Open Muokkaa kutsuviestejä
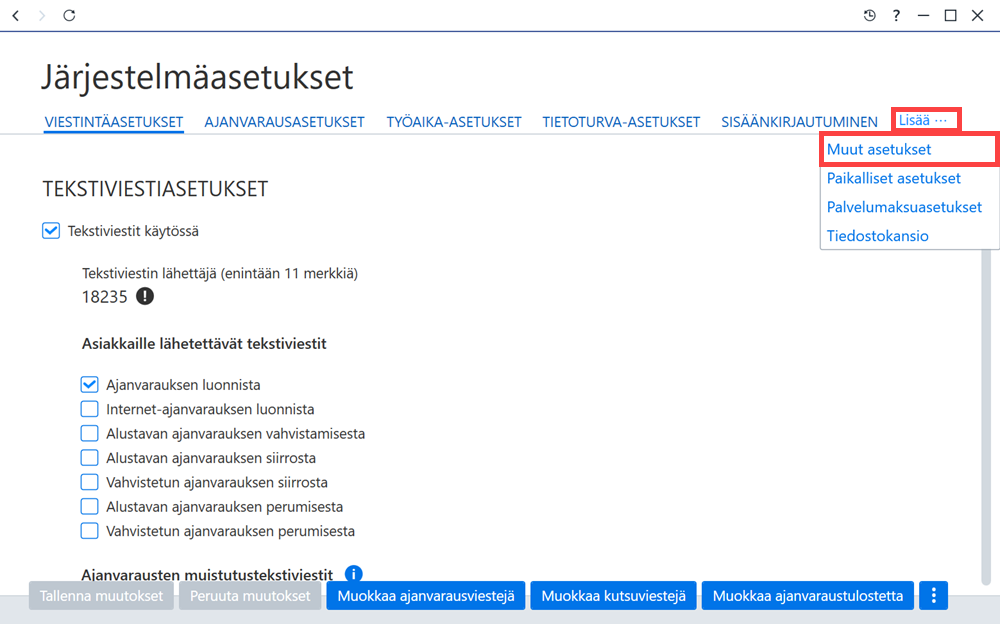 pos(614,596)
